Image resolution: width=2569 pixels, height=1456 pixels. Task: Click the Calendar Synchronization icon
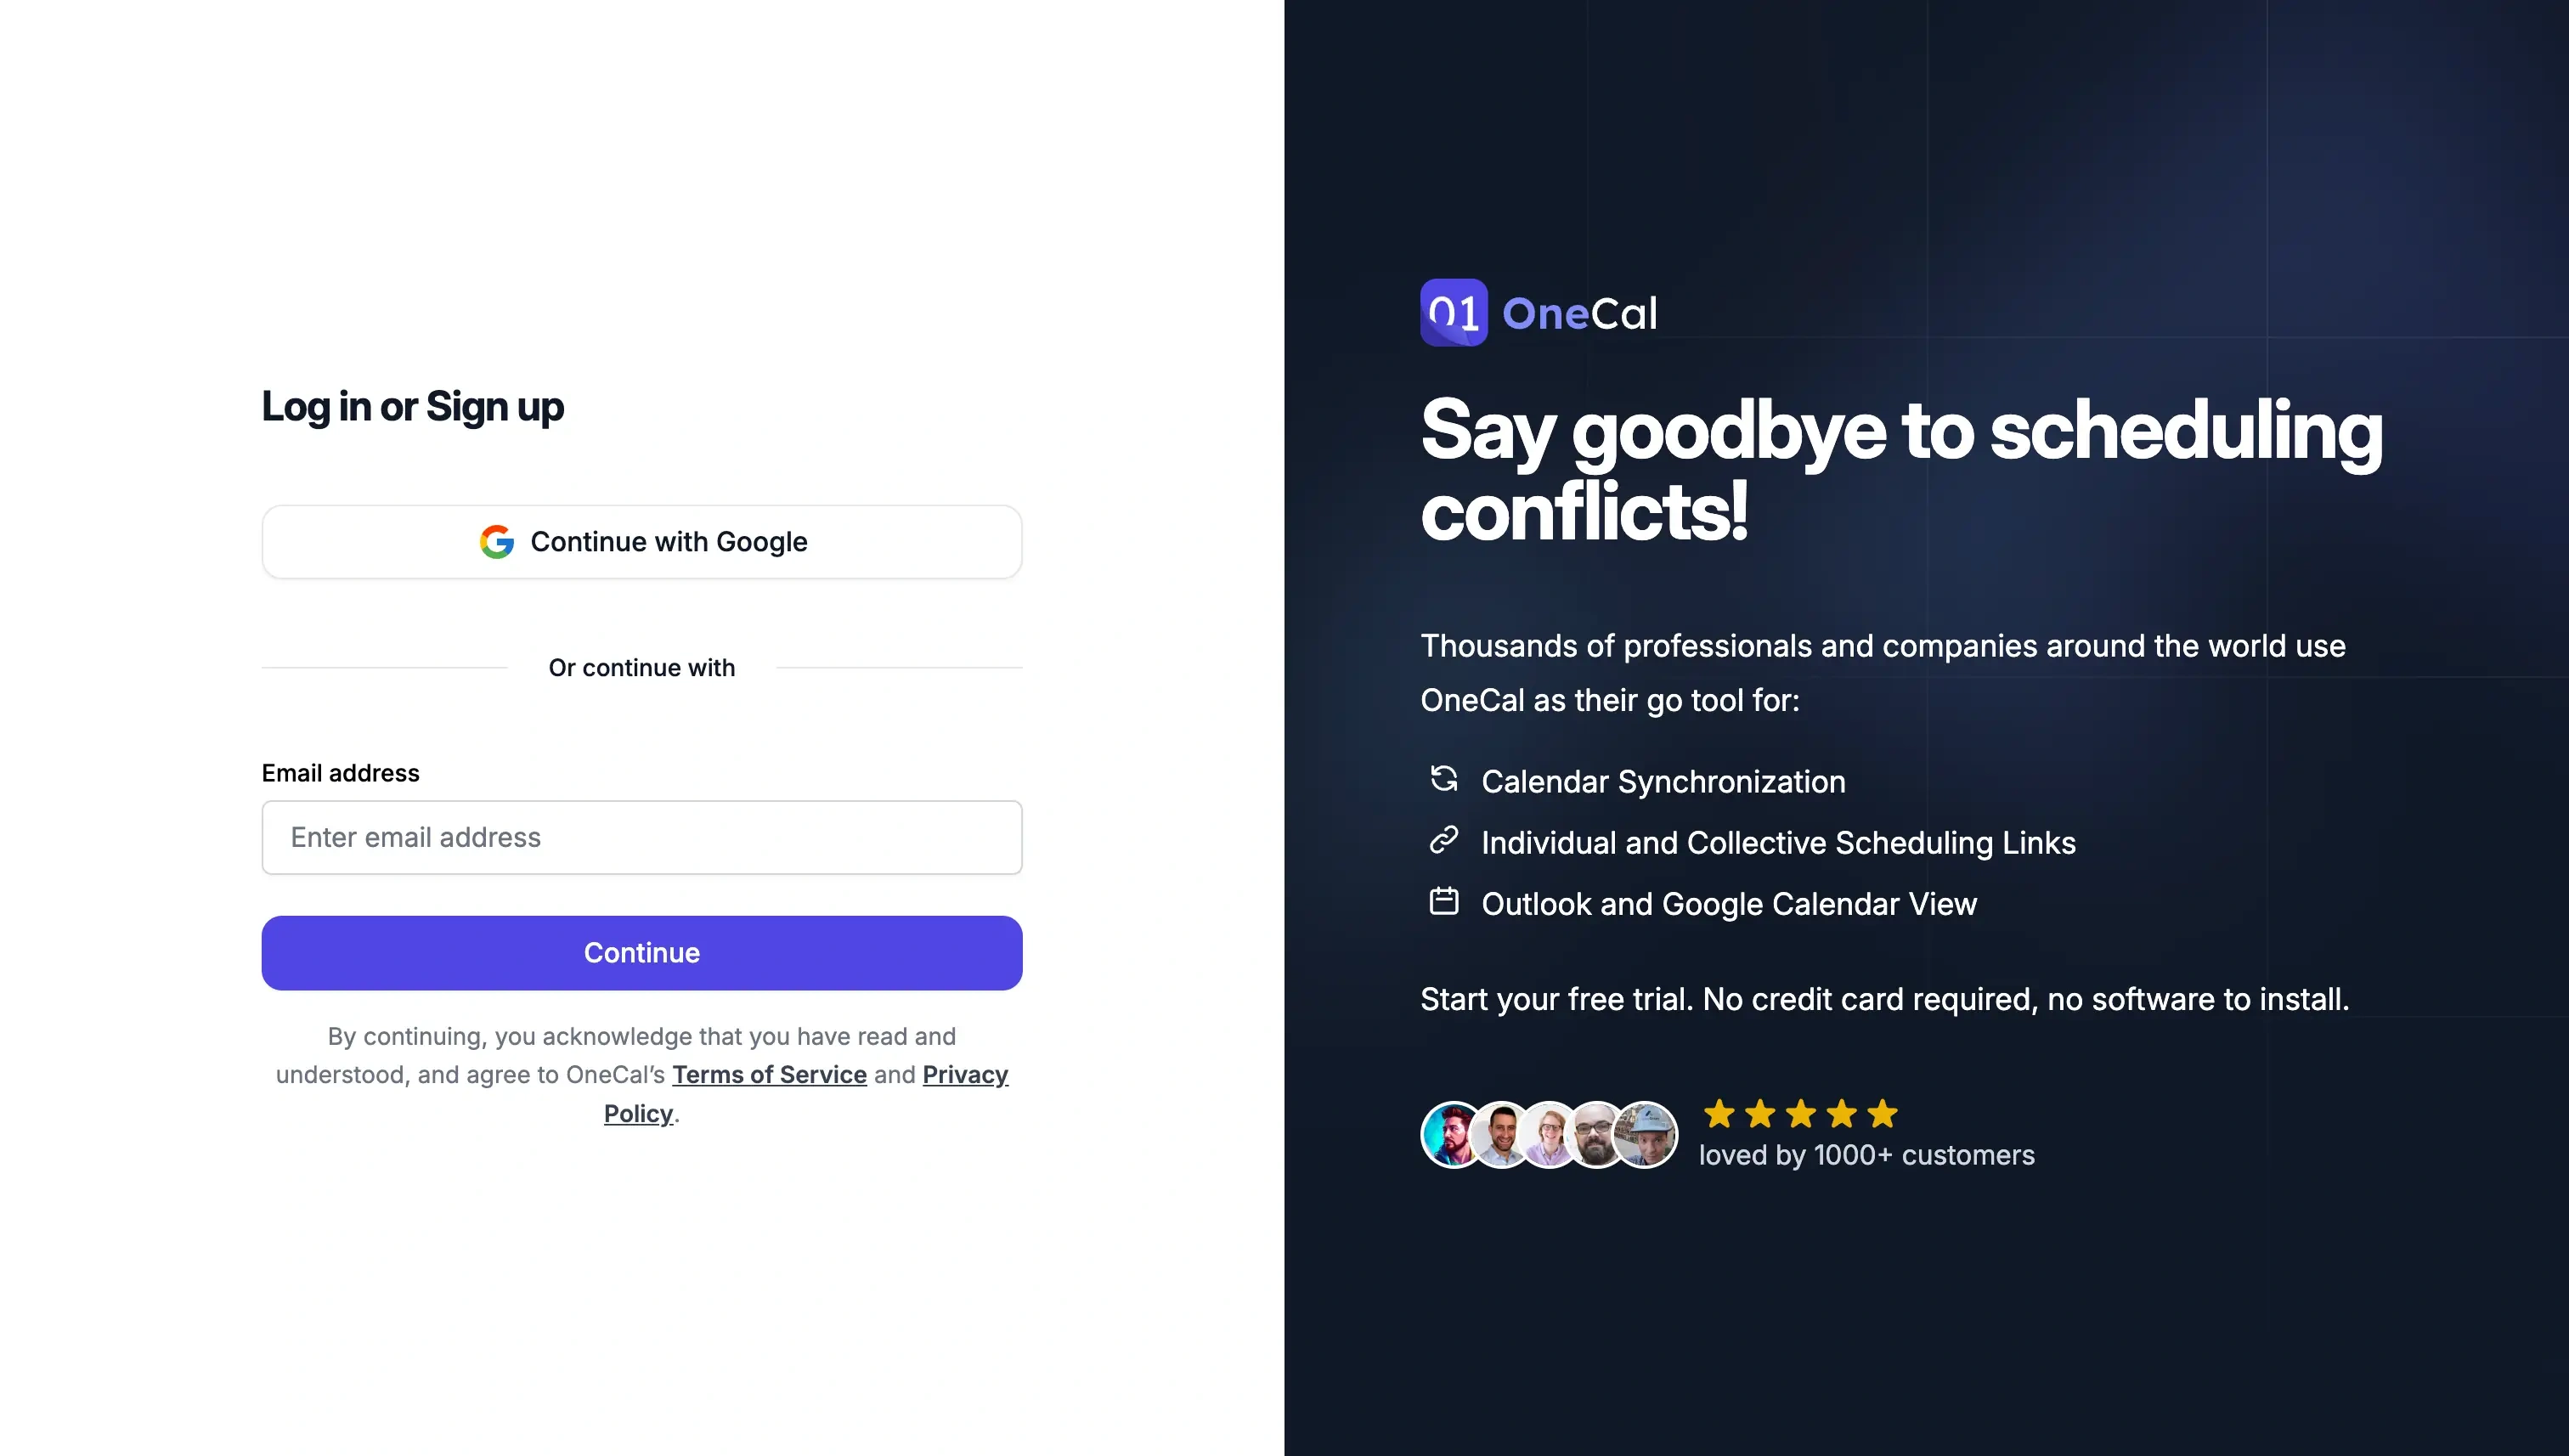point(1443,778)
